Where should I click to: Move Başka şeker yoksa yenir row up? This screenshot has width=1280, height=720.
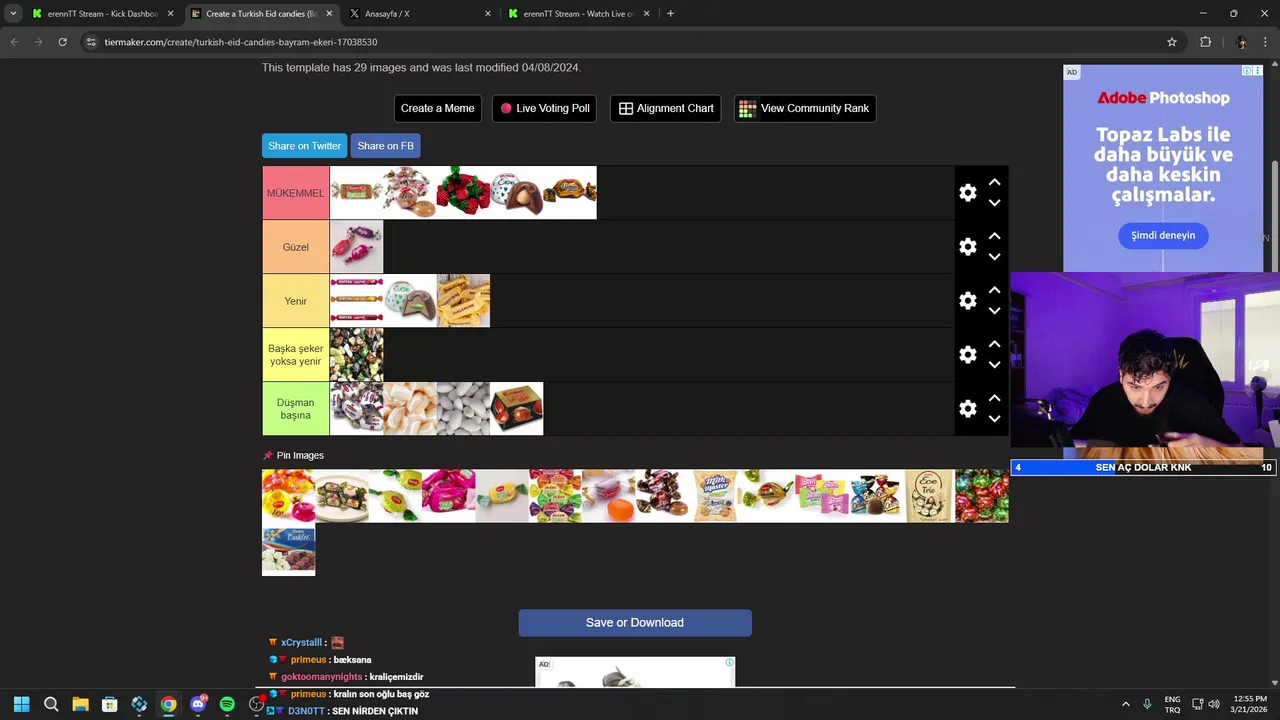[x=994, y=345]
